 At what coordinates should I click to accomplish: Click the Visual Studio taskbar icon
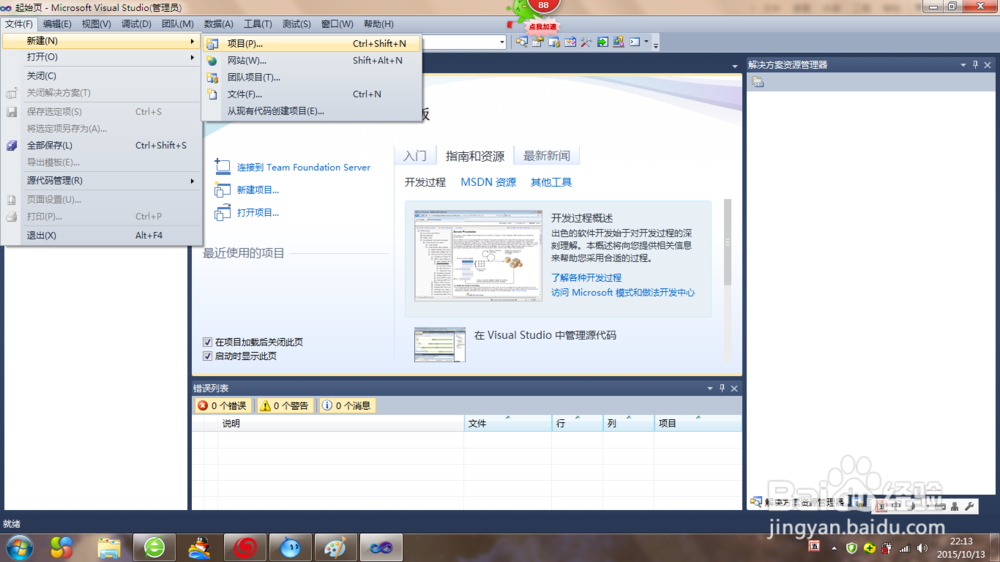[381, 547]
